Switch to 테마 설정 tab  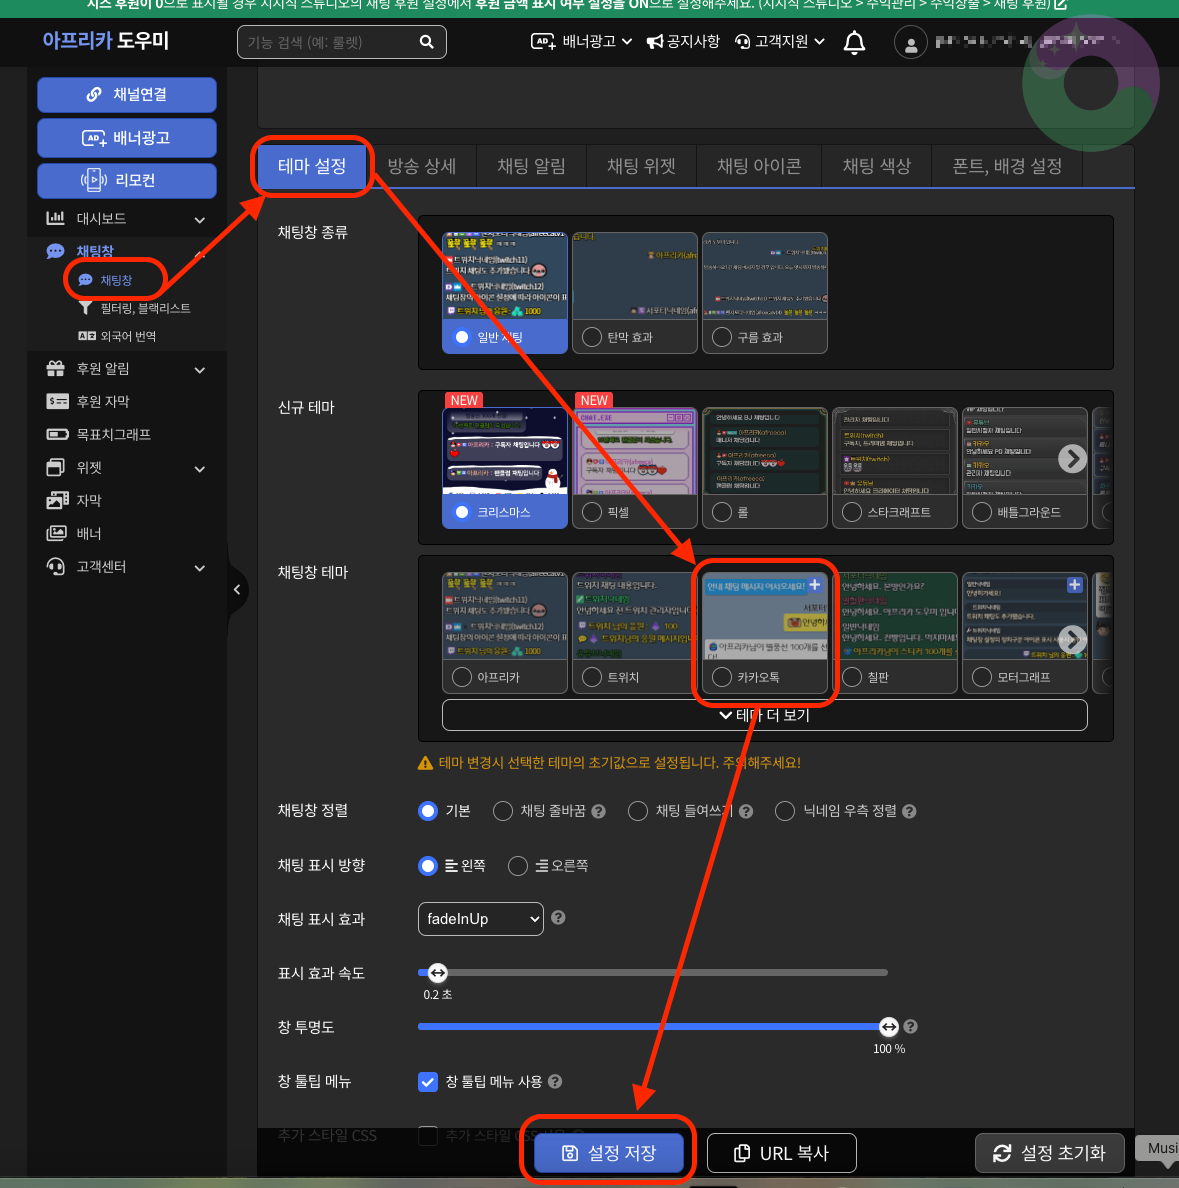click(x=312, y=167)
